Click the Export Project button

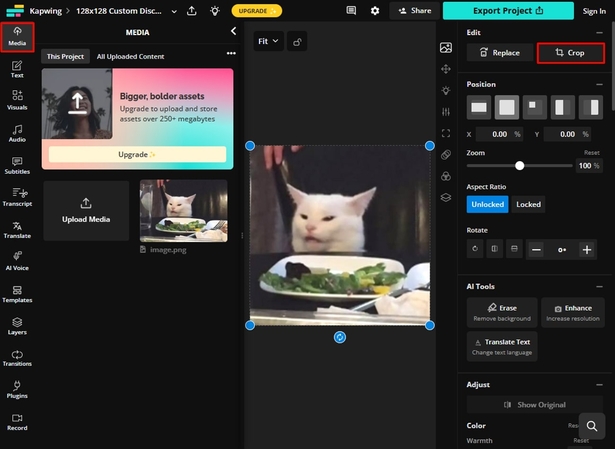509,11
